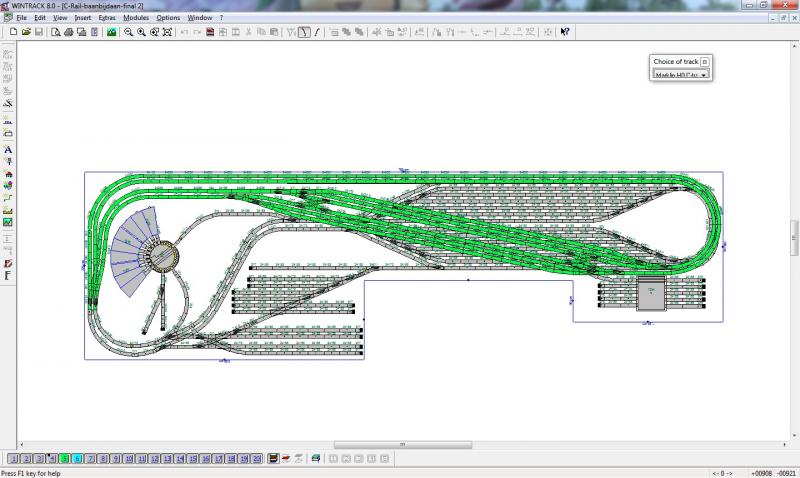This screenshot has height=478, width=800.
Task: Click the bold F icon in sidebar
Action: tap(8, 274)
